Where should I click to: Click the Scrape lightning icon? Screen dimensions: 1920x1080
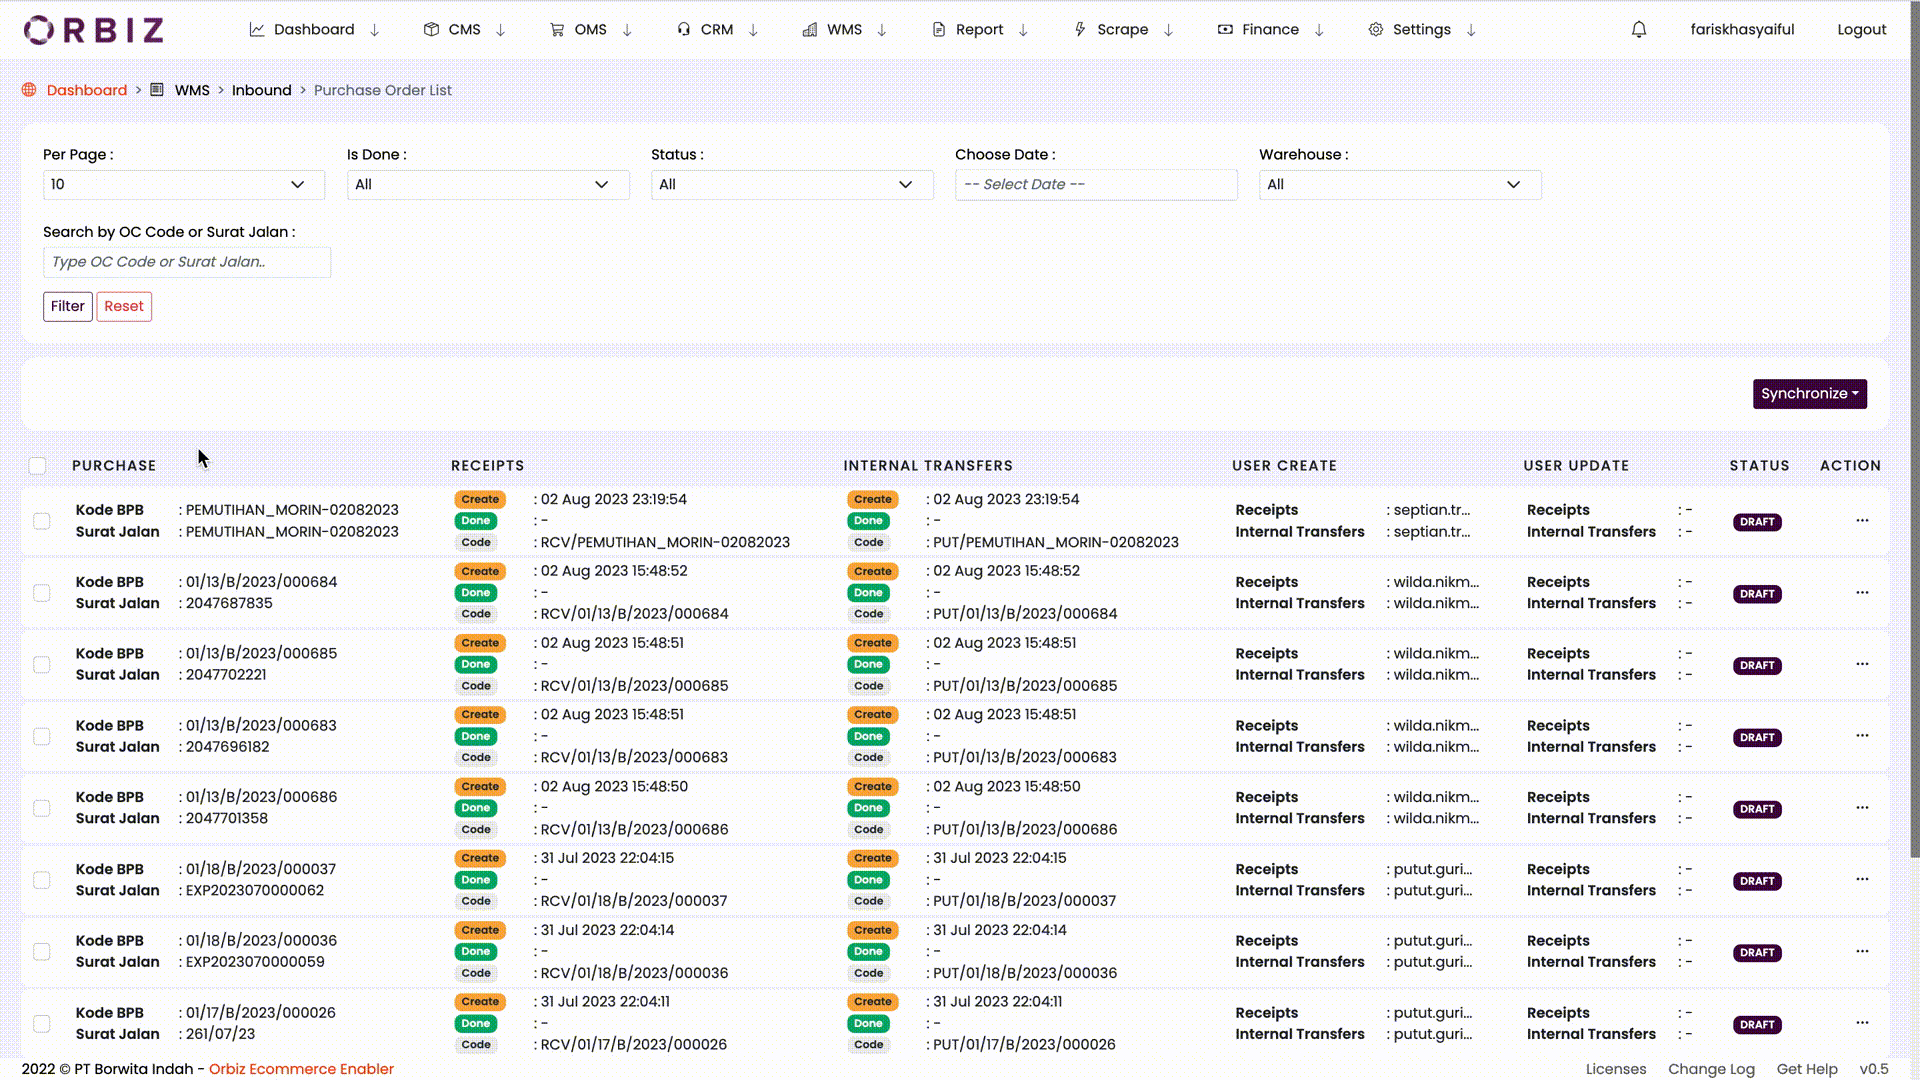[x=1080, y=30]
